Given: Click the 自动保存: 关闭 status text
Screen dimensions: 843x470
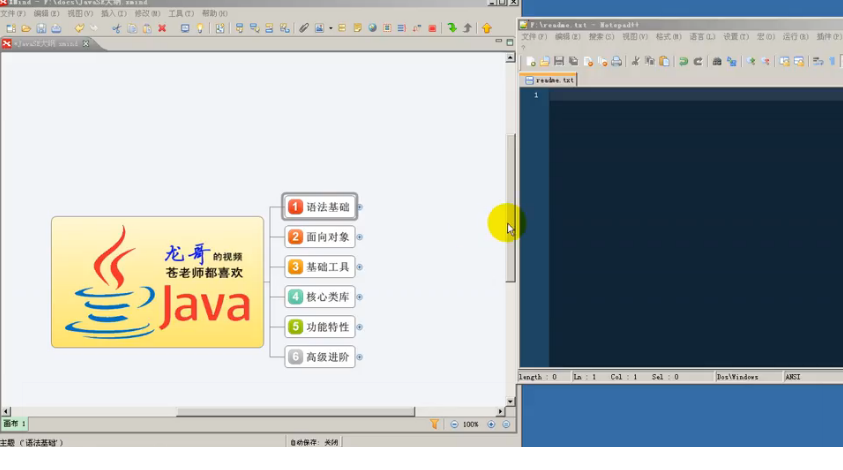Looking at the screenshot, I should 315,443.
